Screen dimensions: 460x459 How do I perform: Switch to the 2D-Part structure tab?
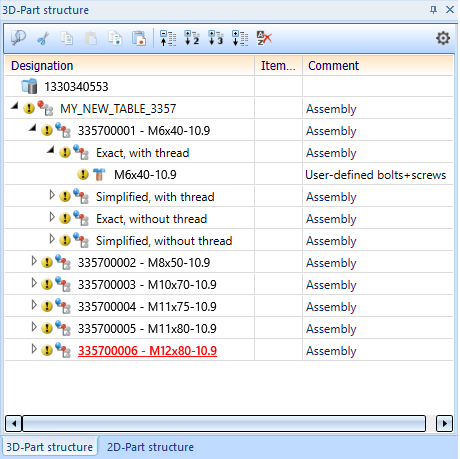tap(150, 447)
